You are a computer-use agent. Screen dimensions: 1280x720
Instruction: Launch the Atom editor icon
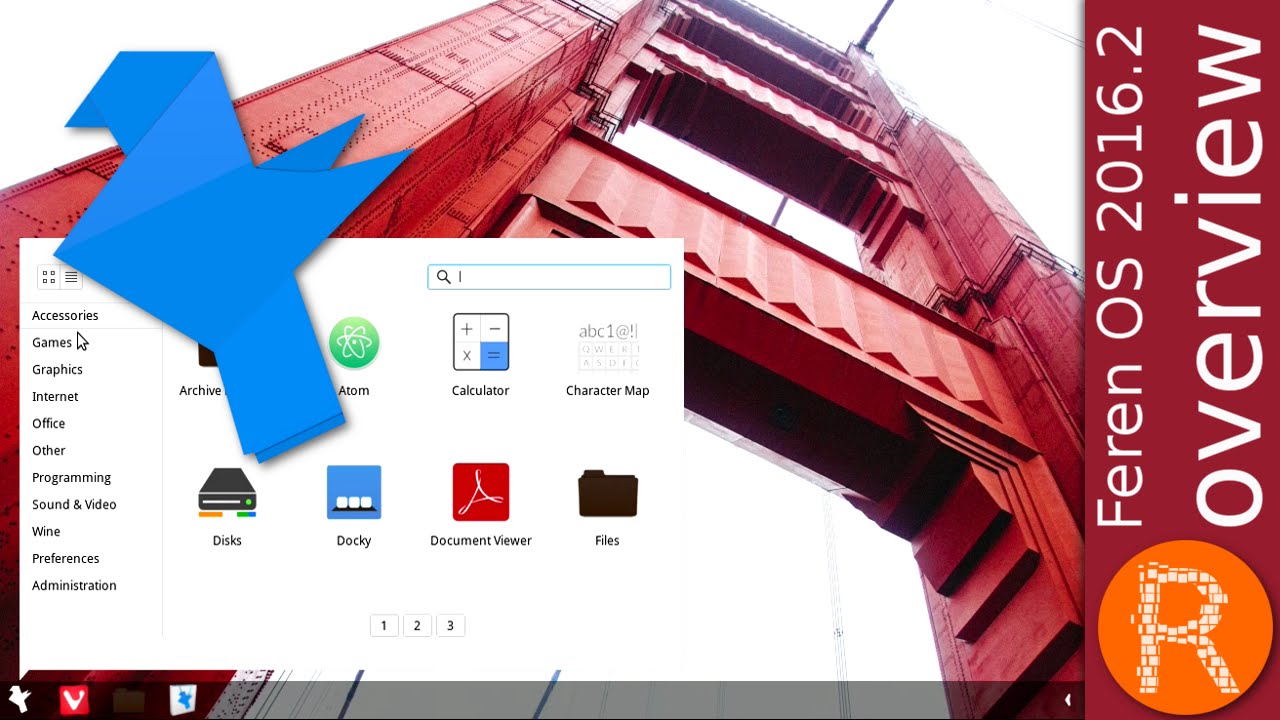(354, 343)
